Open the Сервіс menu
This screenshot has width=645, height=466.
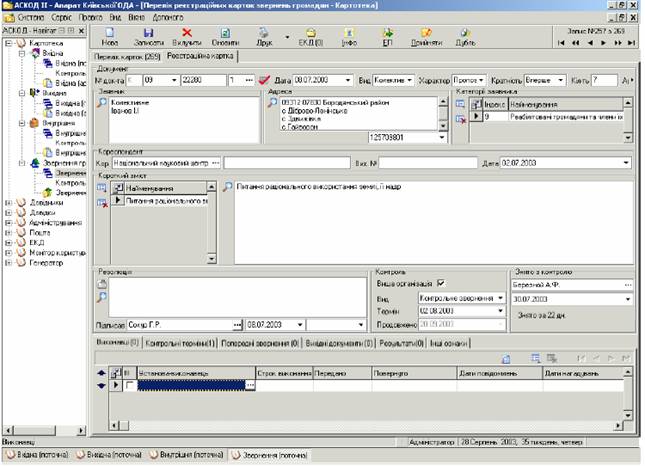coord(61,18)
